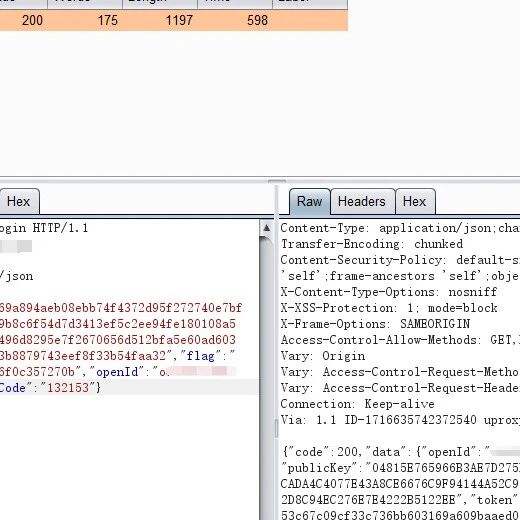Screen dimensions: 520x520
Task: Click the X-XSS-Protection header line
Action: [389, 308]
